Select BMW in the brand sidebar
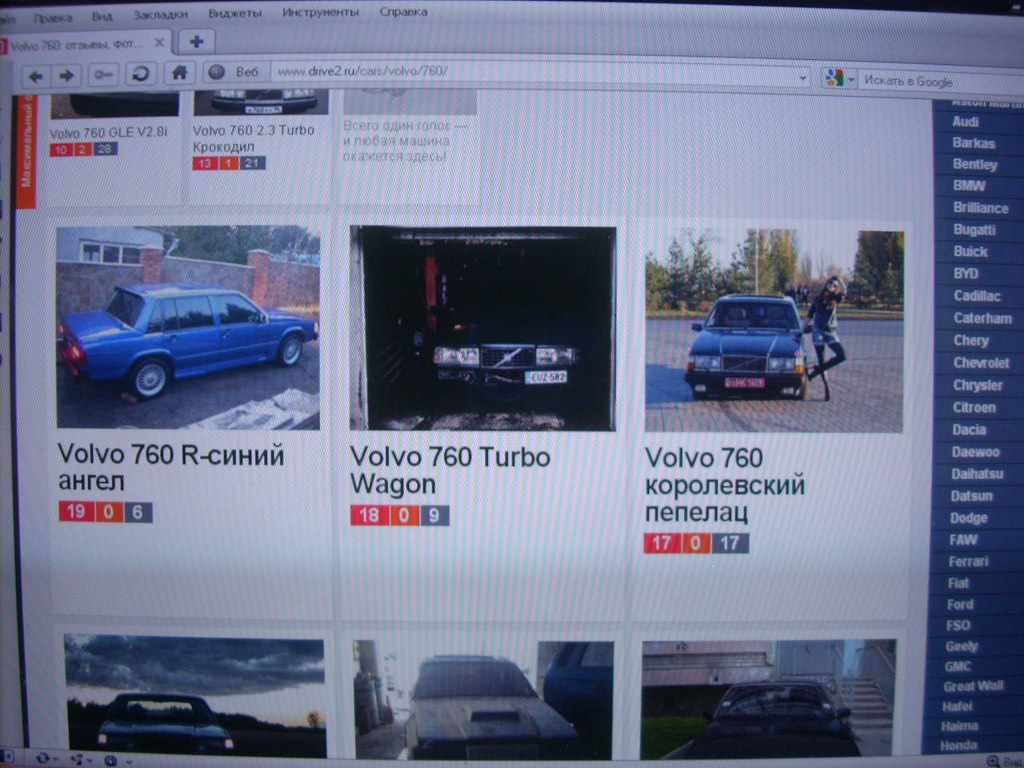Viewport: 1024px width, 768px height. 969,186
